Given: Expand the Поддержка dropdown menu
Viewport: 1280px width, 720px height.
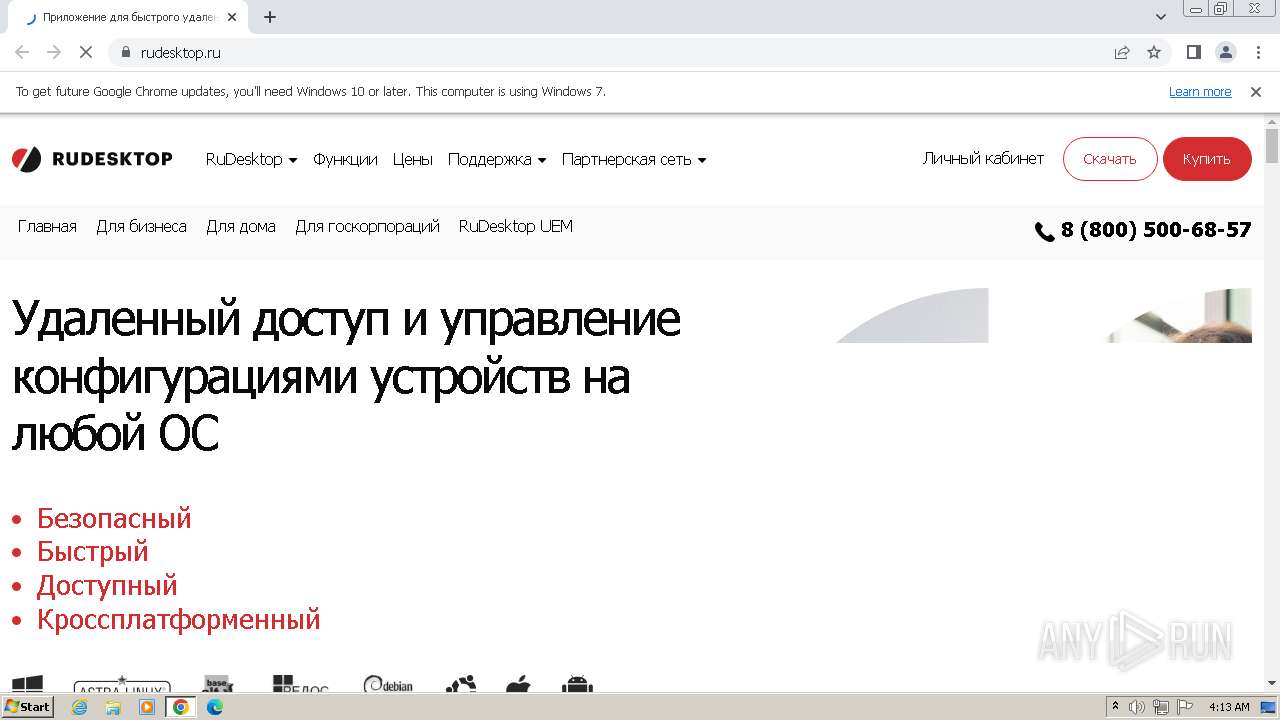Looking at the screenshot, I should (497, 159).
